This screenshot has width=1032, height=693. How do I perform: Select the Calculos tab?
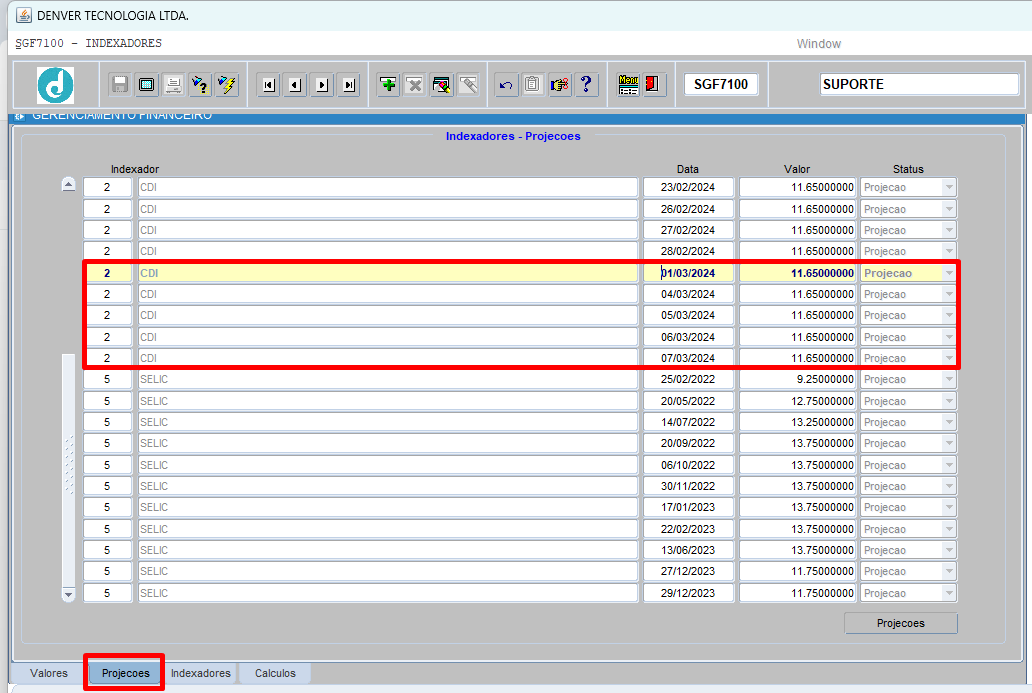coord(275,673)
